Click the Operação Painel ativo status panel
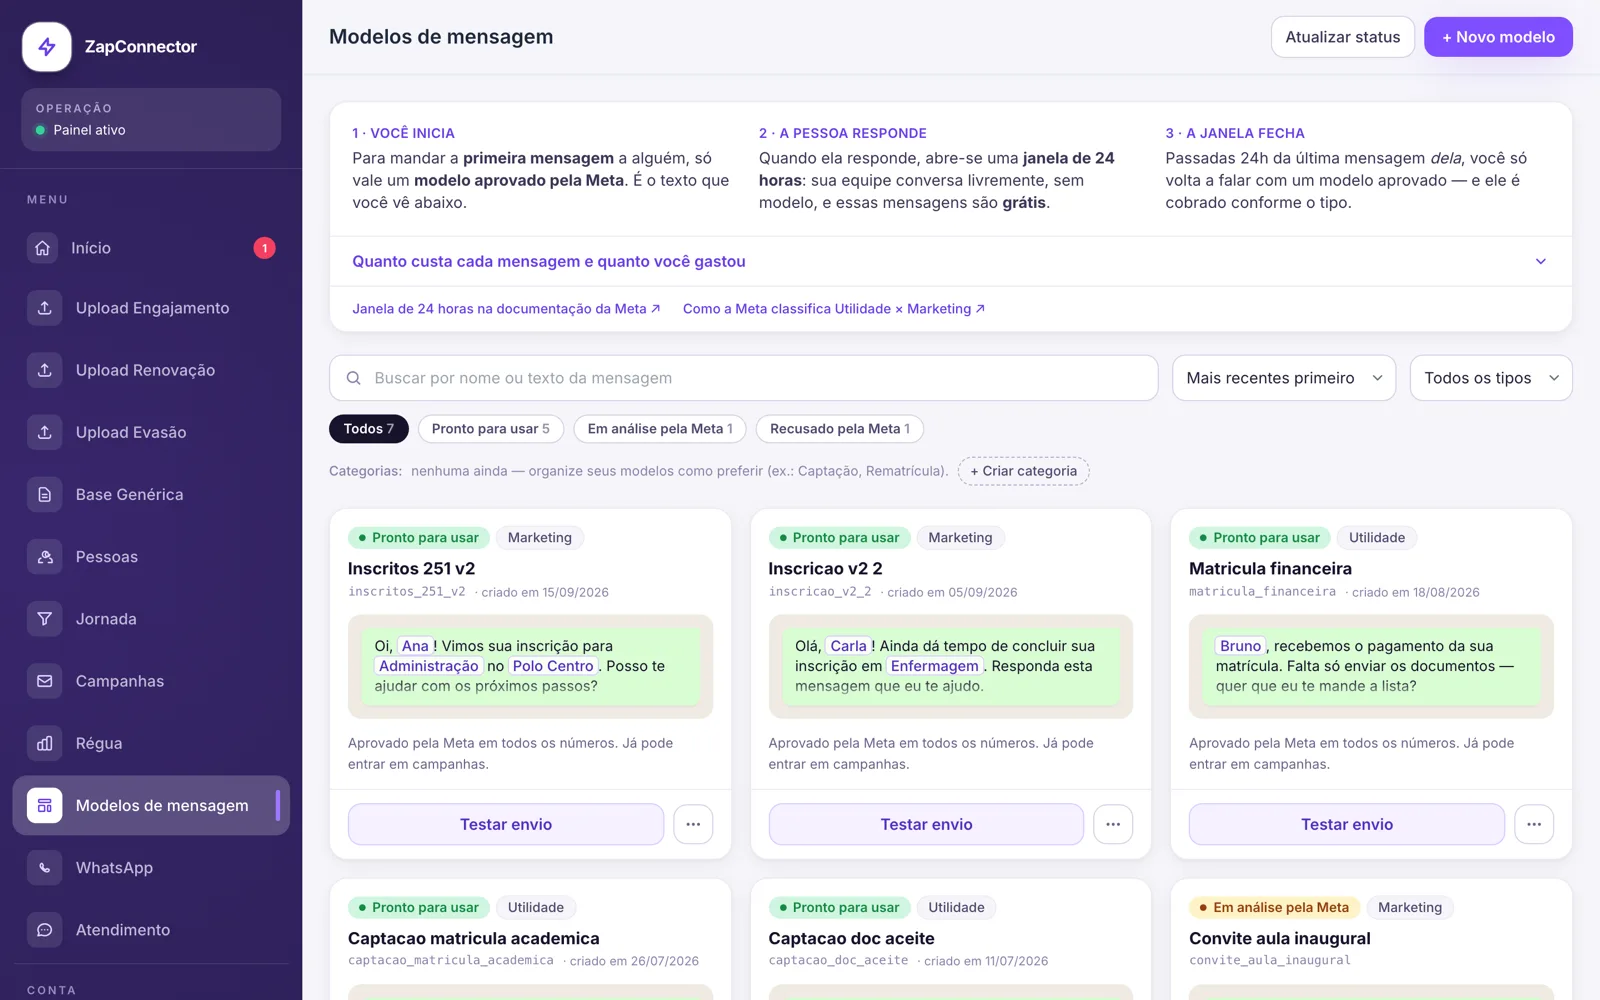 pyautogui.click(x=151, y=119)
